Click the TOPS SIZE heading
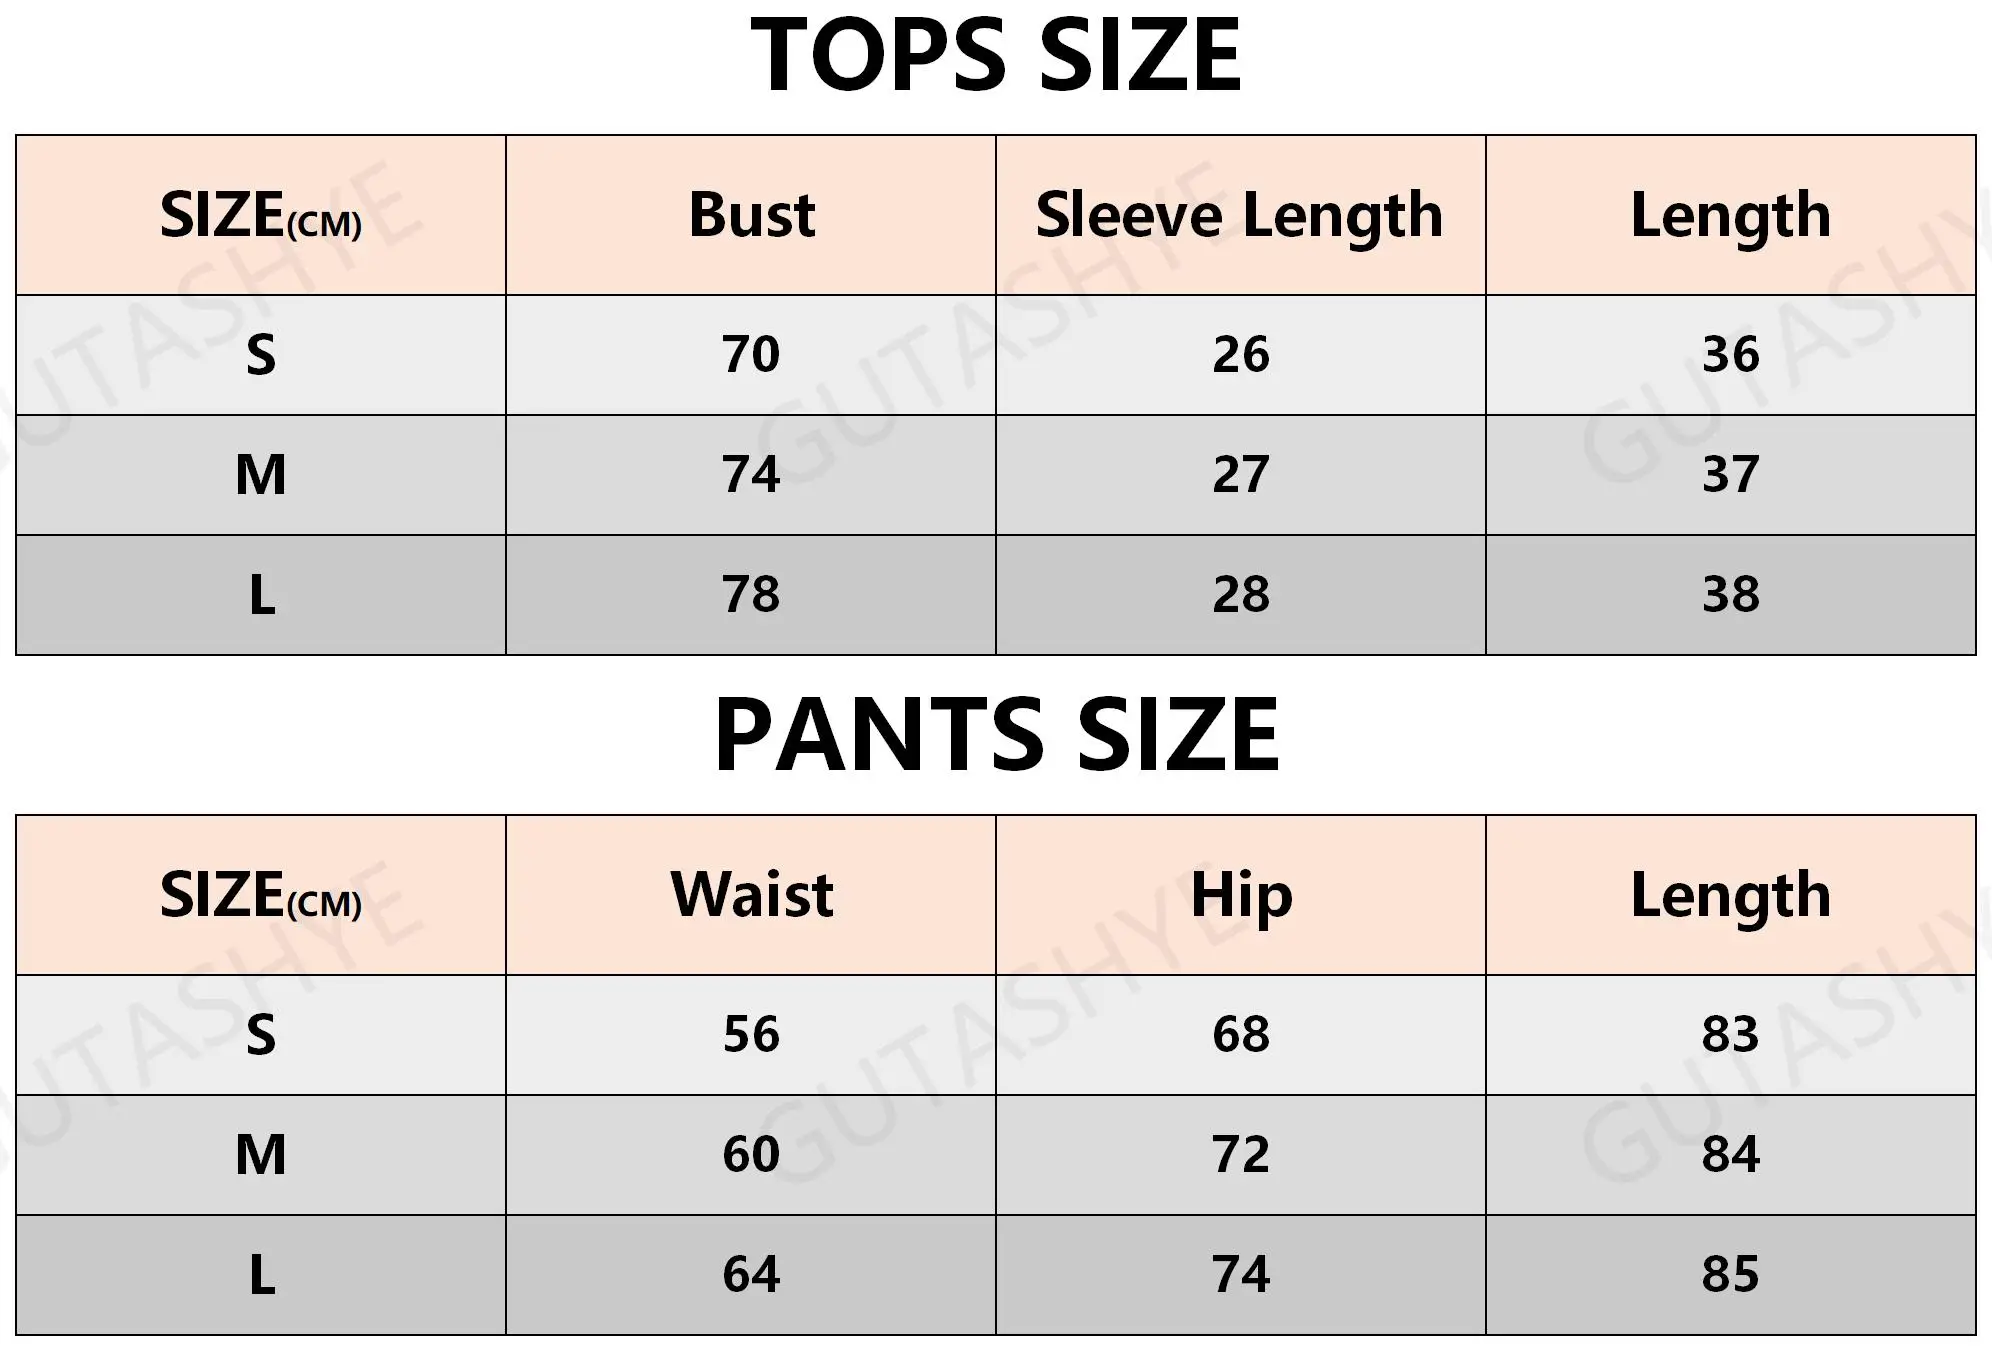Viewport: 1992px width, 1351px height. click(x=996, y=55)
